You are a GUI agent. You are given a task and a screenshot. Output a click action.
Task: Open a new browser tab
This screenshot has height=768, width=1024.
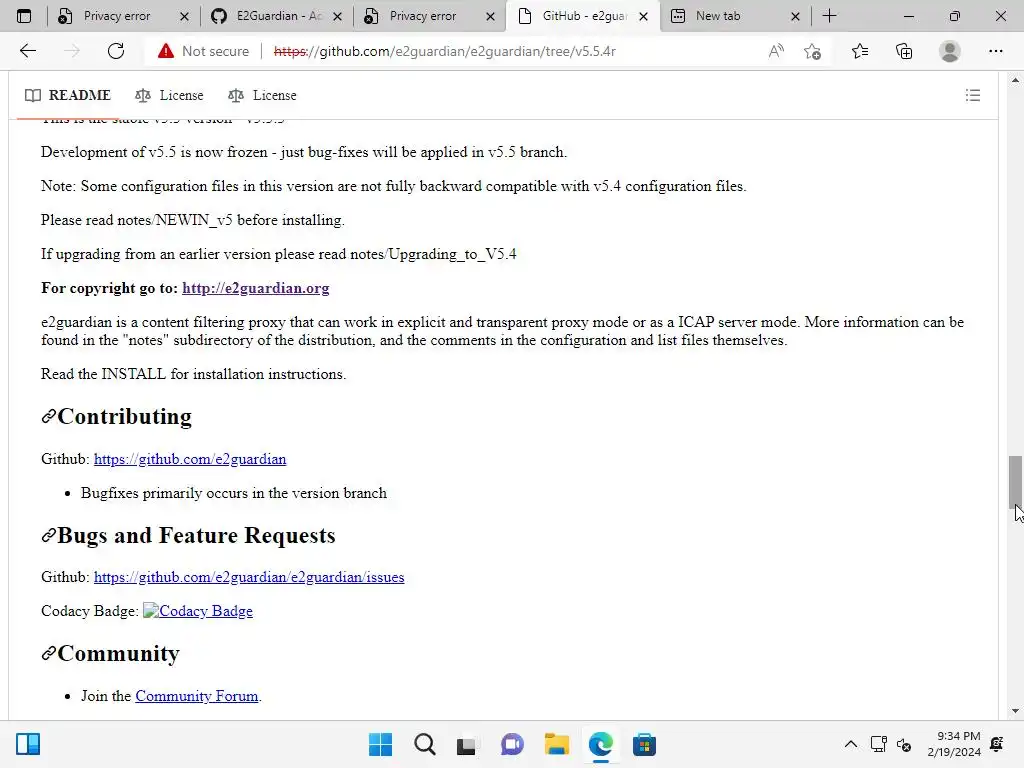coord(829,16)
